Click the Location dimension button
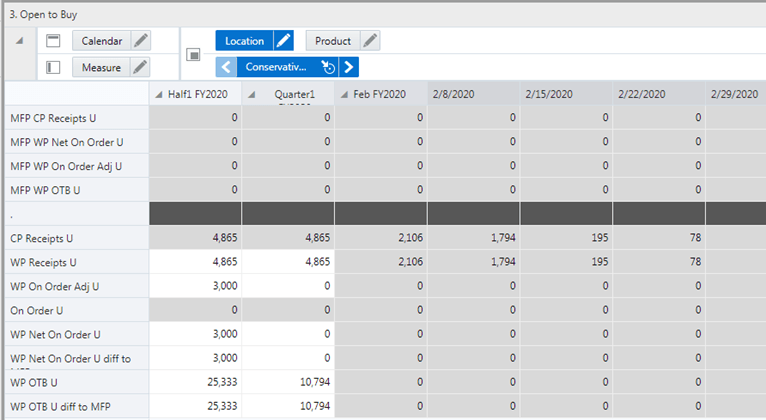Screen dimensions: 766x420 (x=244, y=41)
